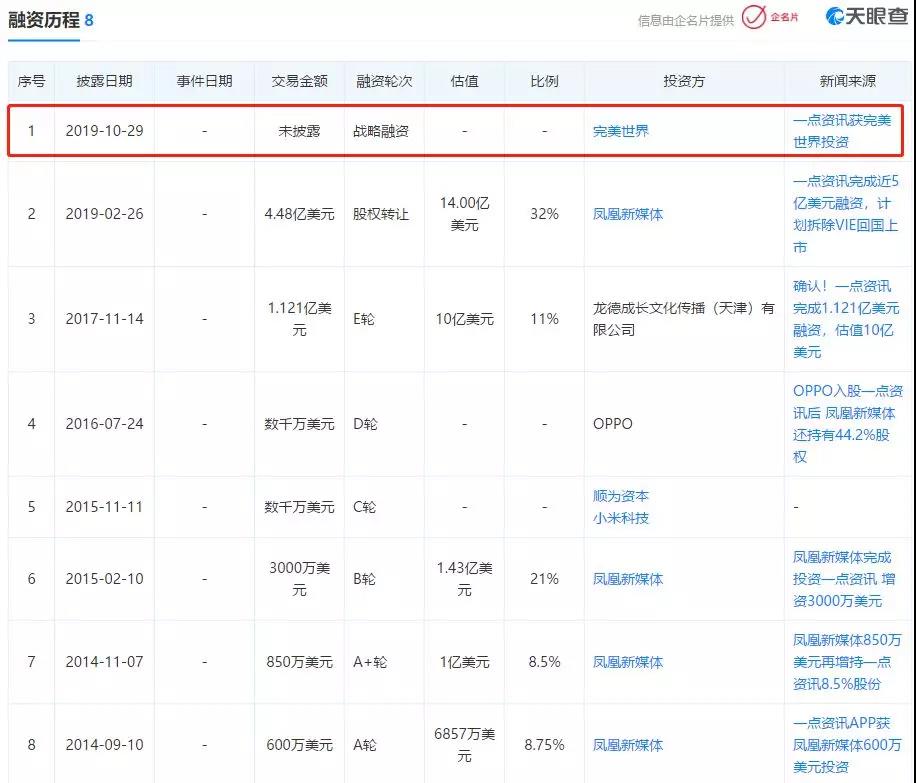Screen dimensions: 916x783
Task: Open the 凤凰新媒体完成投资一点资讯 news link
Action: pos(844,578)
